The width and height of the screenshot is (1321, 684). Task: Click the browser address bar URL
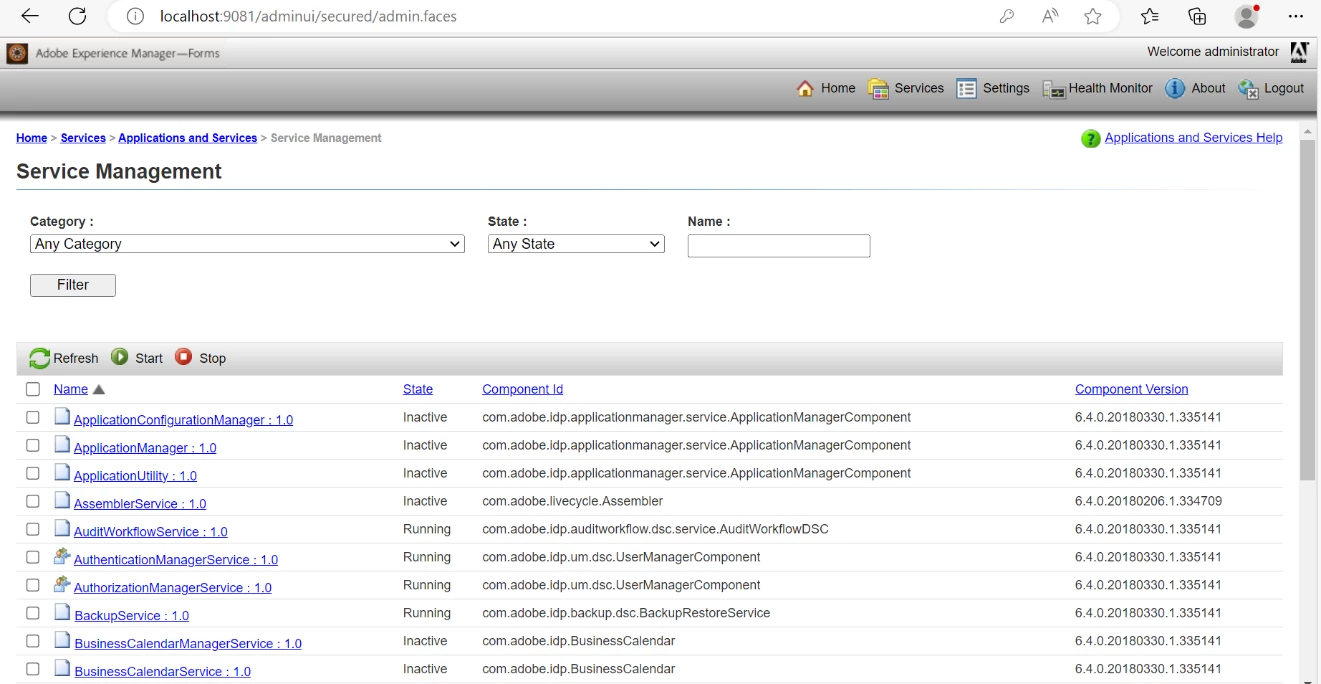[309, 16]
